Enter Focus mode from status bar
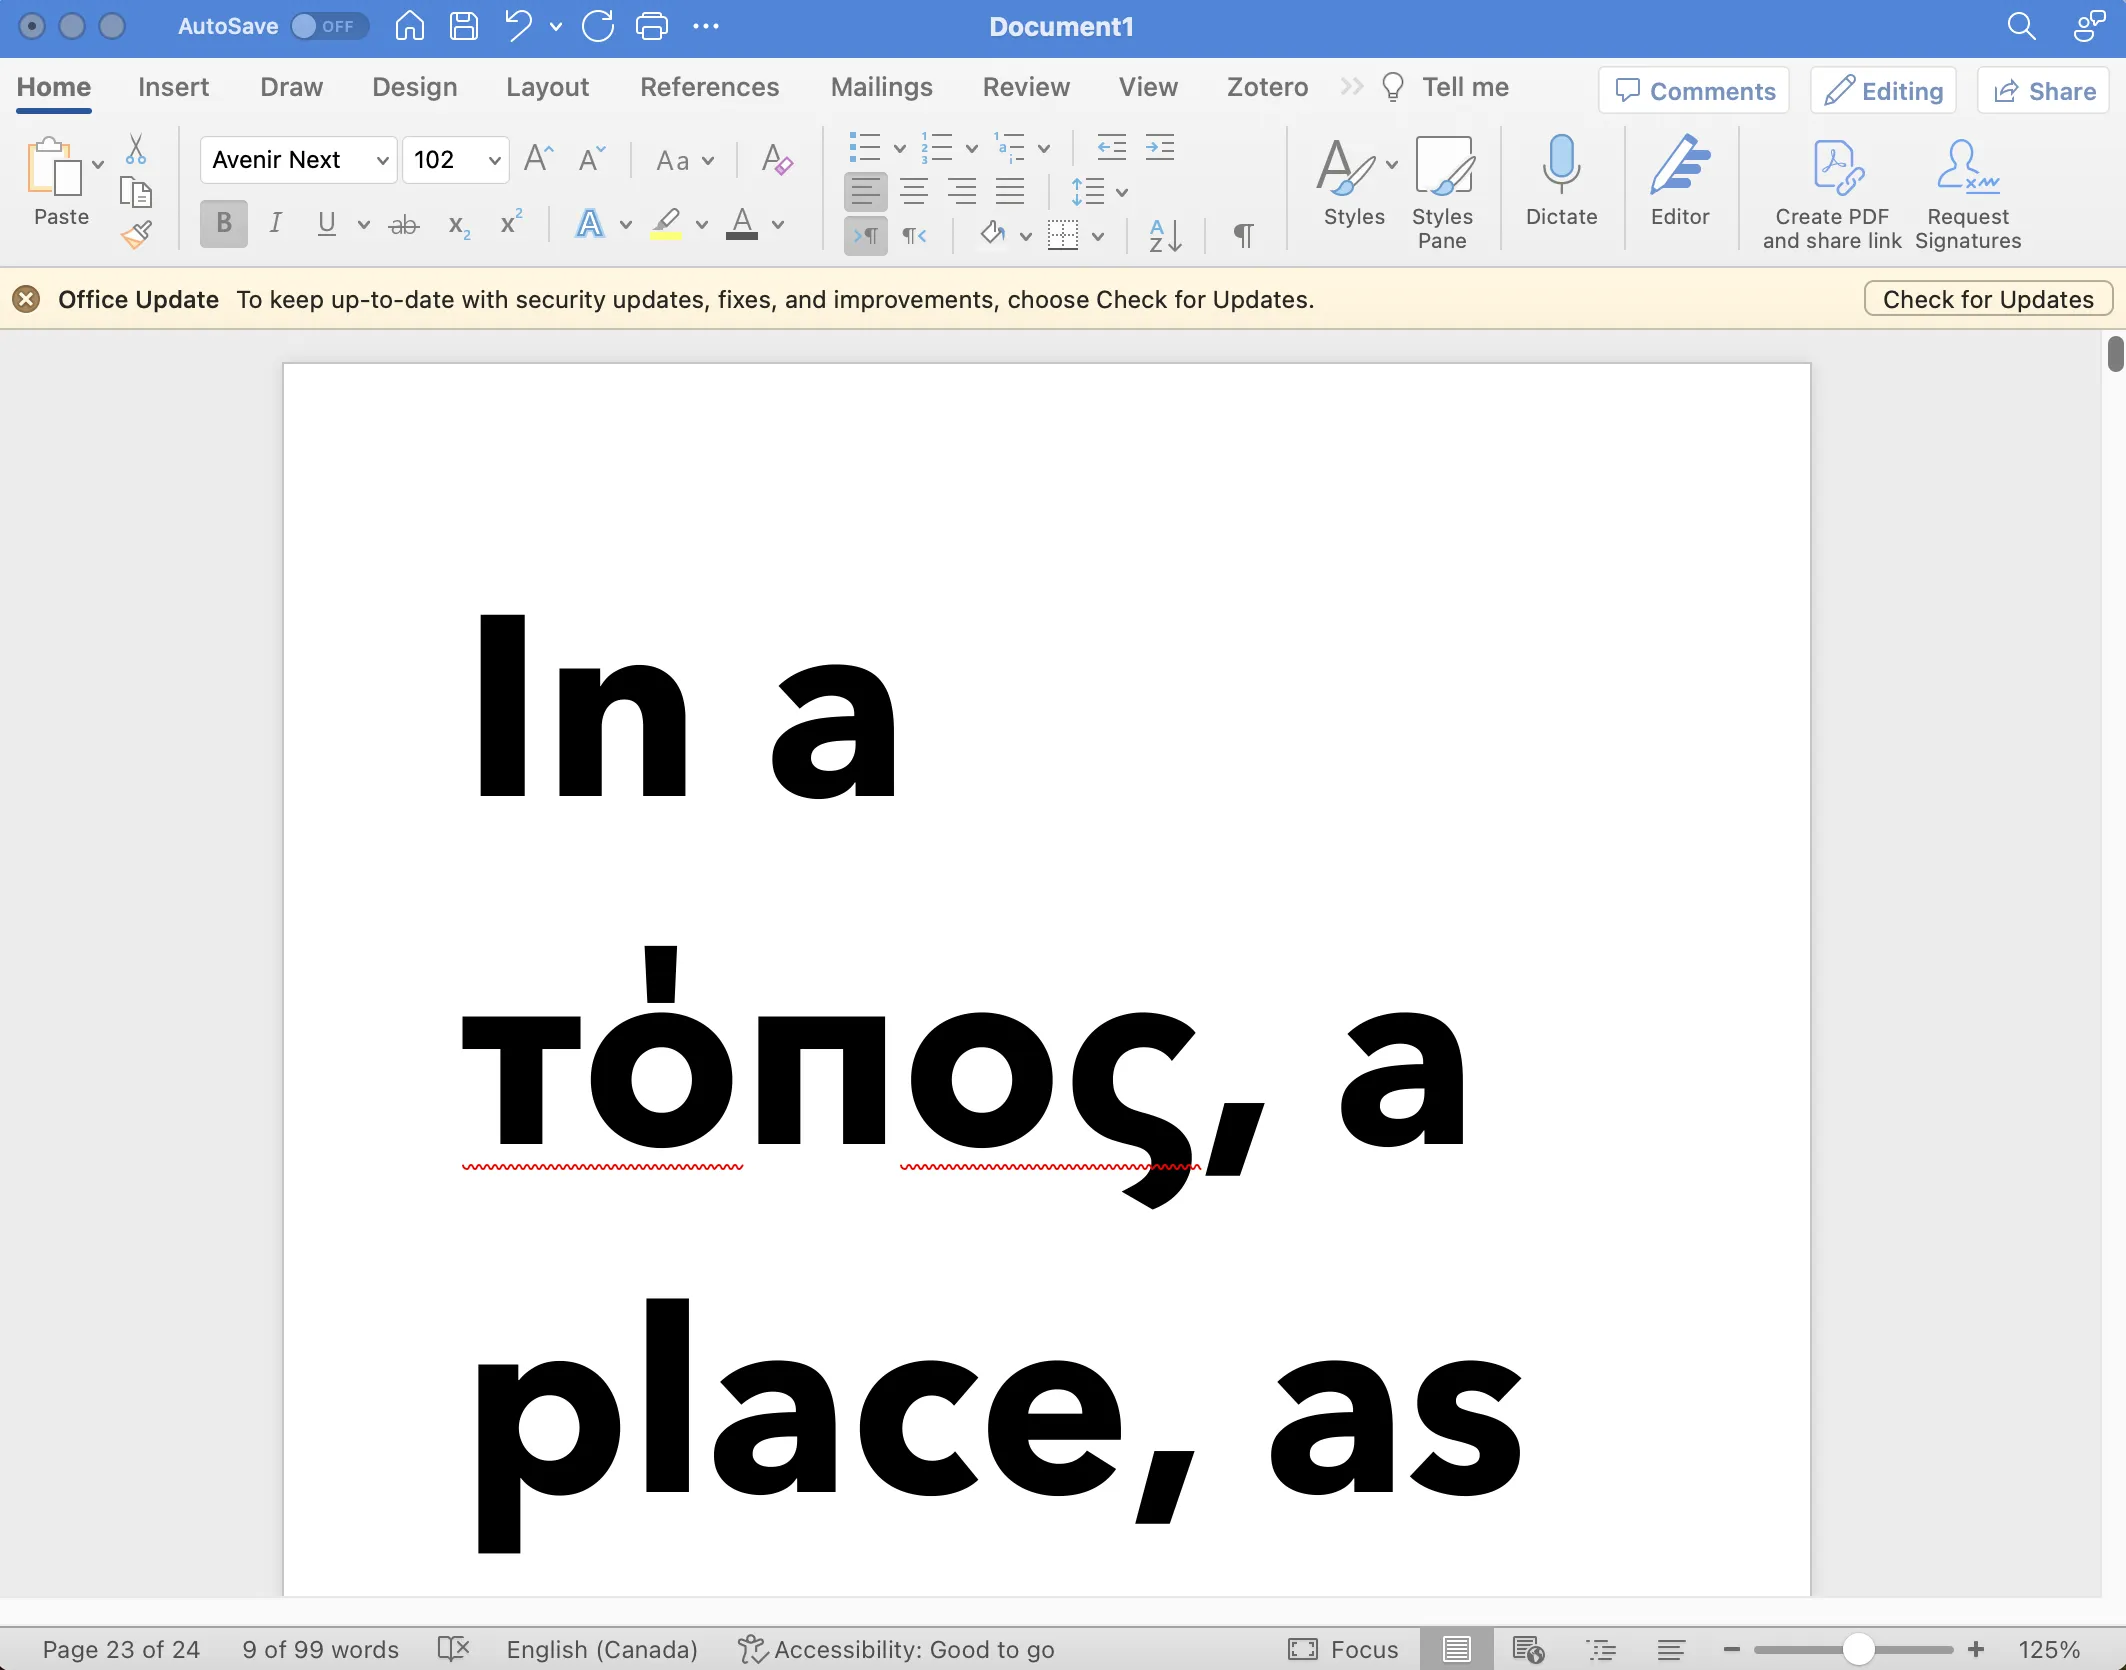Viewport: 2126px width, 1670px height. (1343, 1649)
